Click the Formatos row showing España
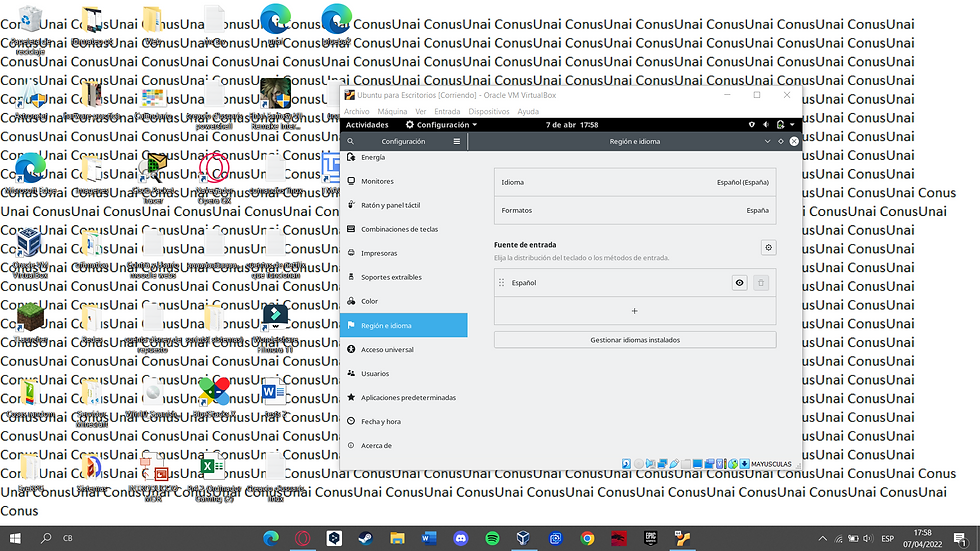Screen dimensions: 980x551 click(x=635, y=211)
